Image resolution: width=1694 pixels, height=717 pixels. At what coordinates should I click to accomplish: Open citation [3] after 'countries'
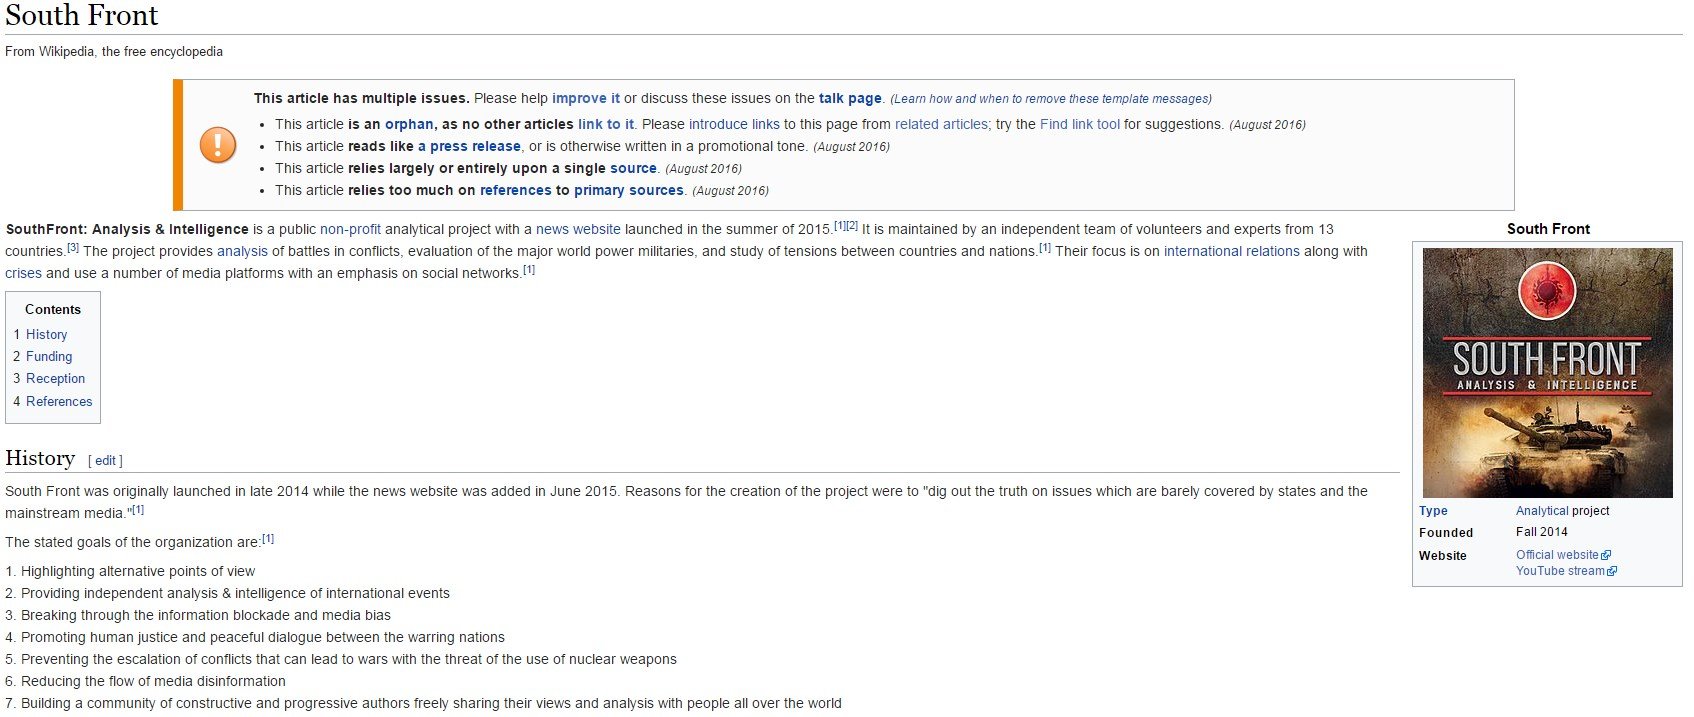(73, 247)
